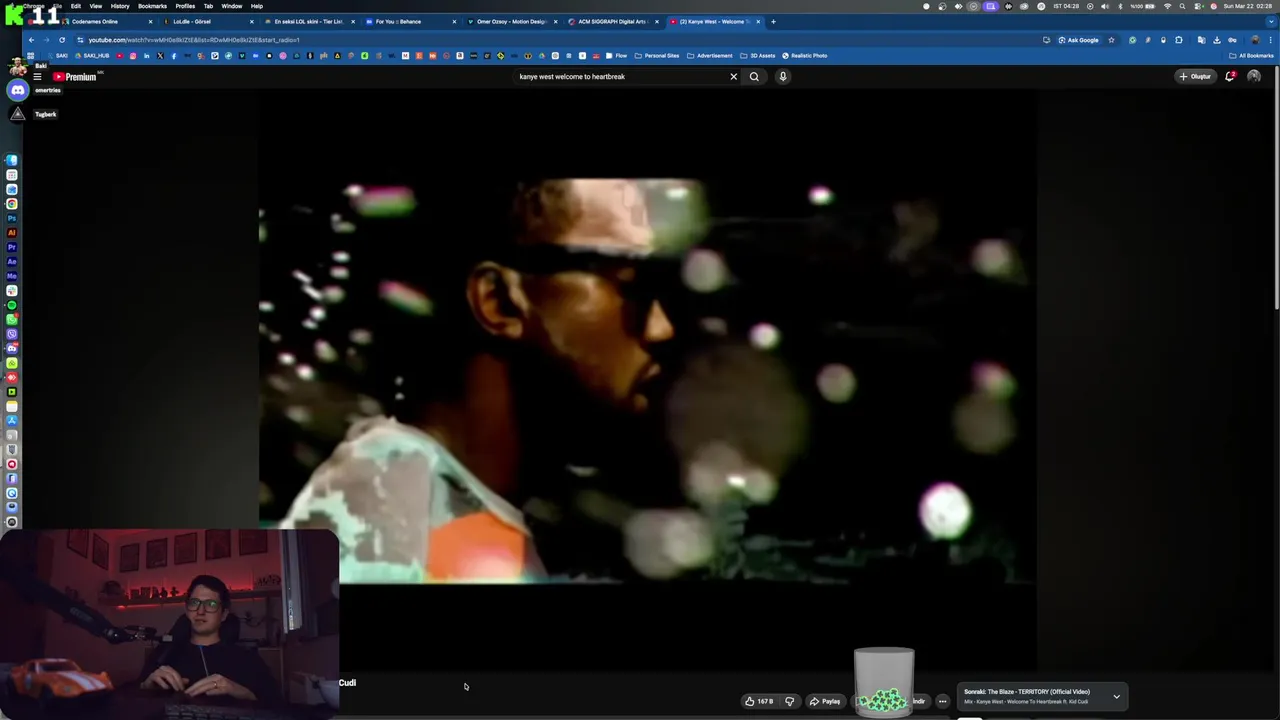Open the LinkedIn bookmark icon

[x=146, y=56]
